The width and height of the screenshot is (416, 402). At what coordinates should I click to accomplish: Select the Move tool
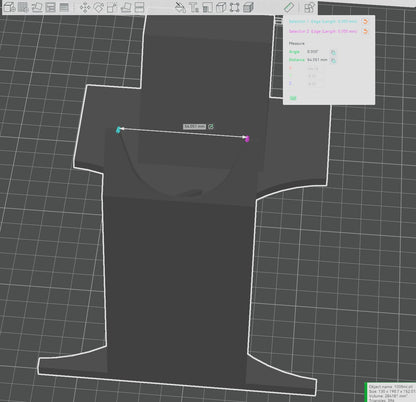pyautogui.click(x=85, y=7)
